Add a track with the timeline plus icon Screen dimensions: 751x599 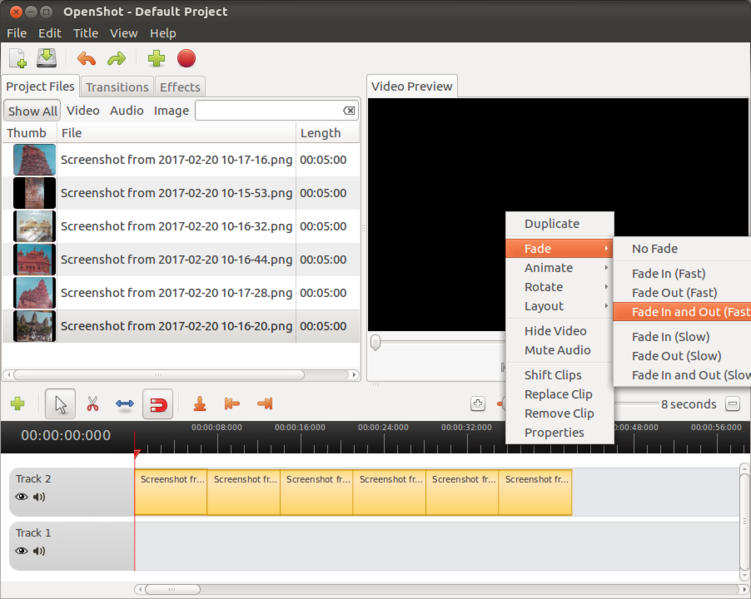[18, 404]
